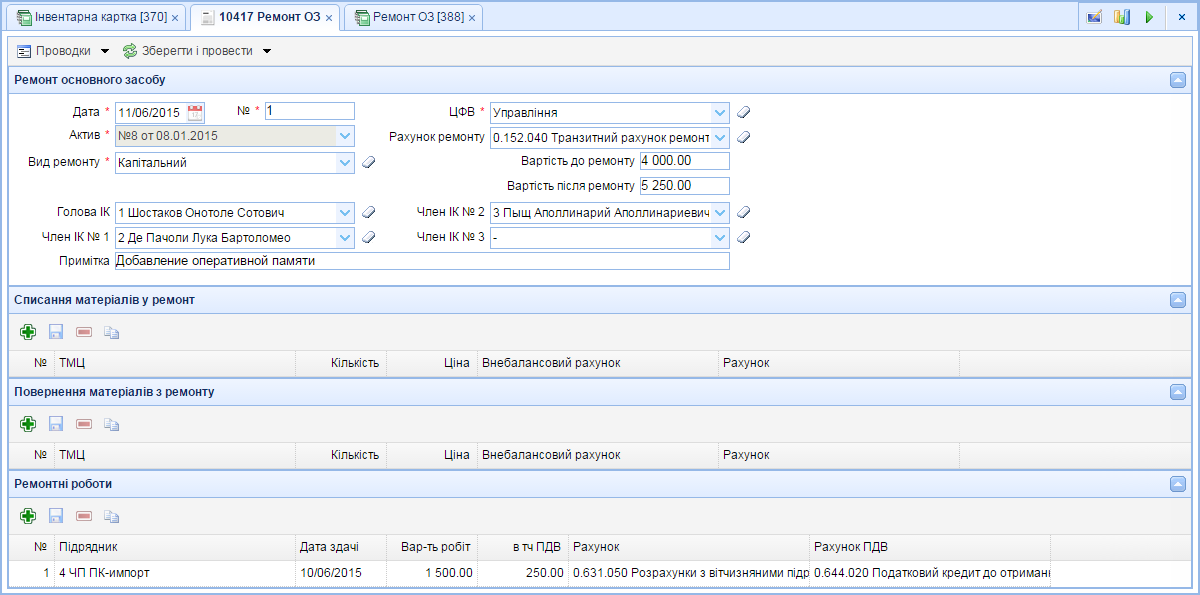Viewport: 1200px width, 595px height.
Task: Clear Член ІК № 1 with eraser icon
Action: pos(368,237)
